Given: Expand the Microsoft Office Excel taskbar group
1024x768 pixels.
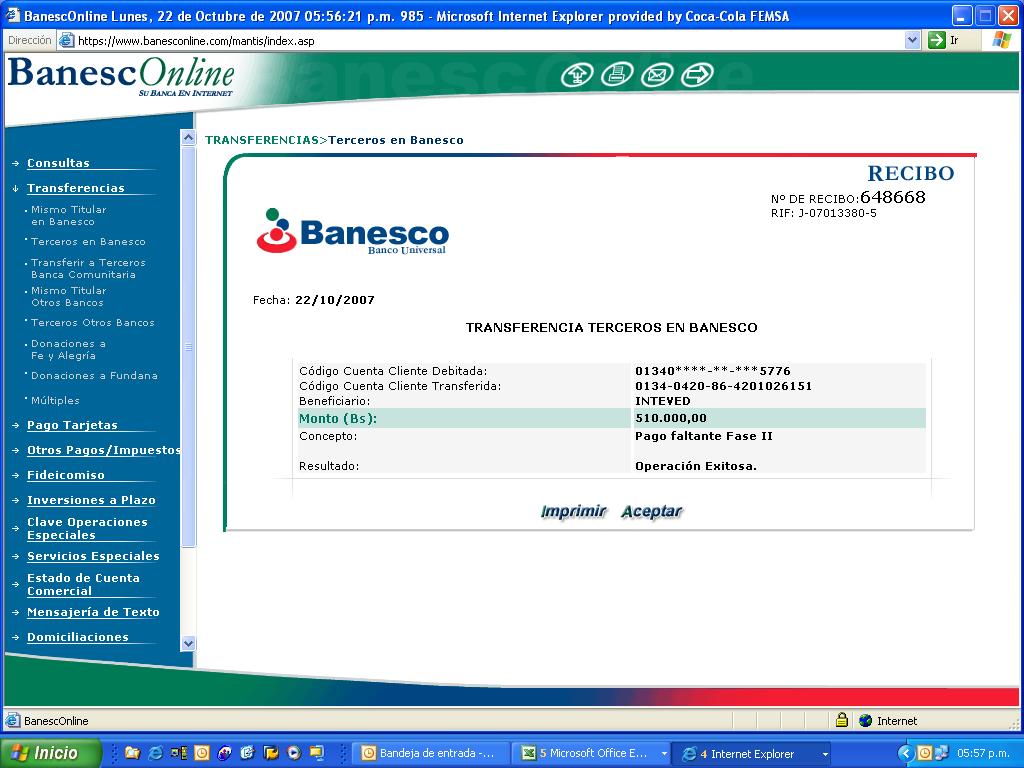Looking at the screenshot, I should pos(664,754).
